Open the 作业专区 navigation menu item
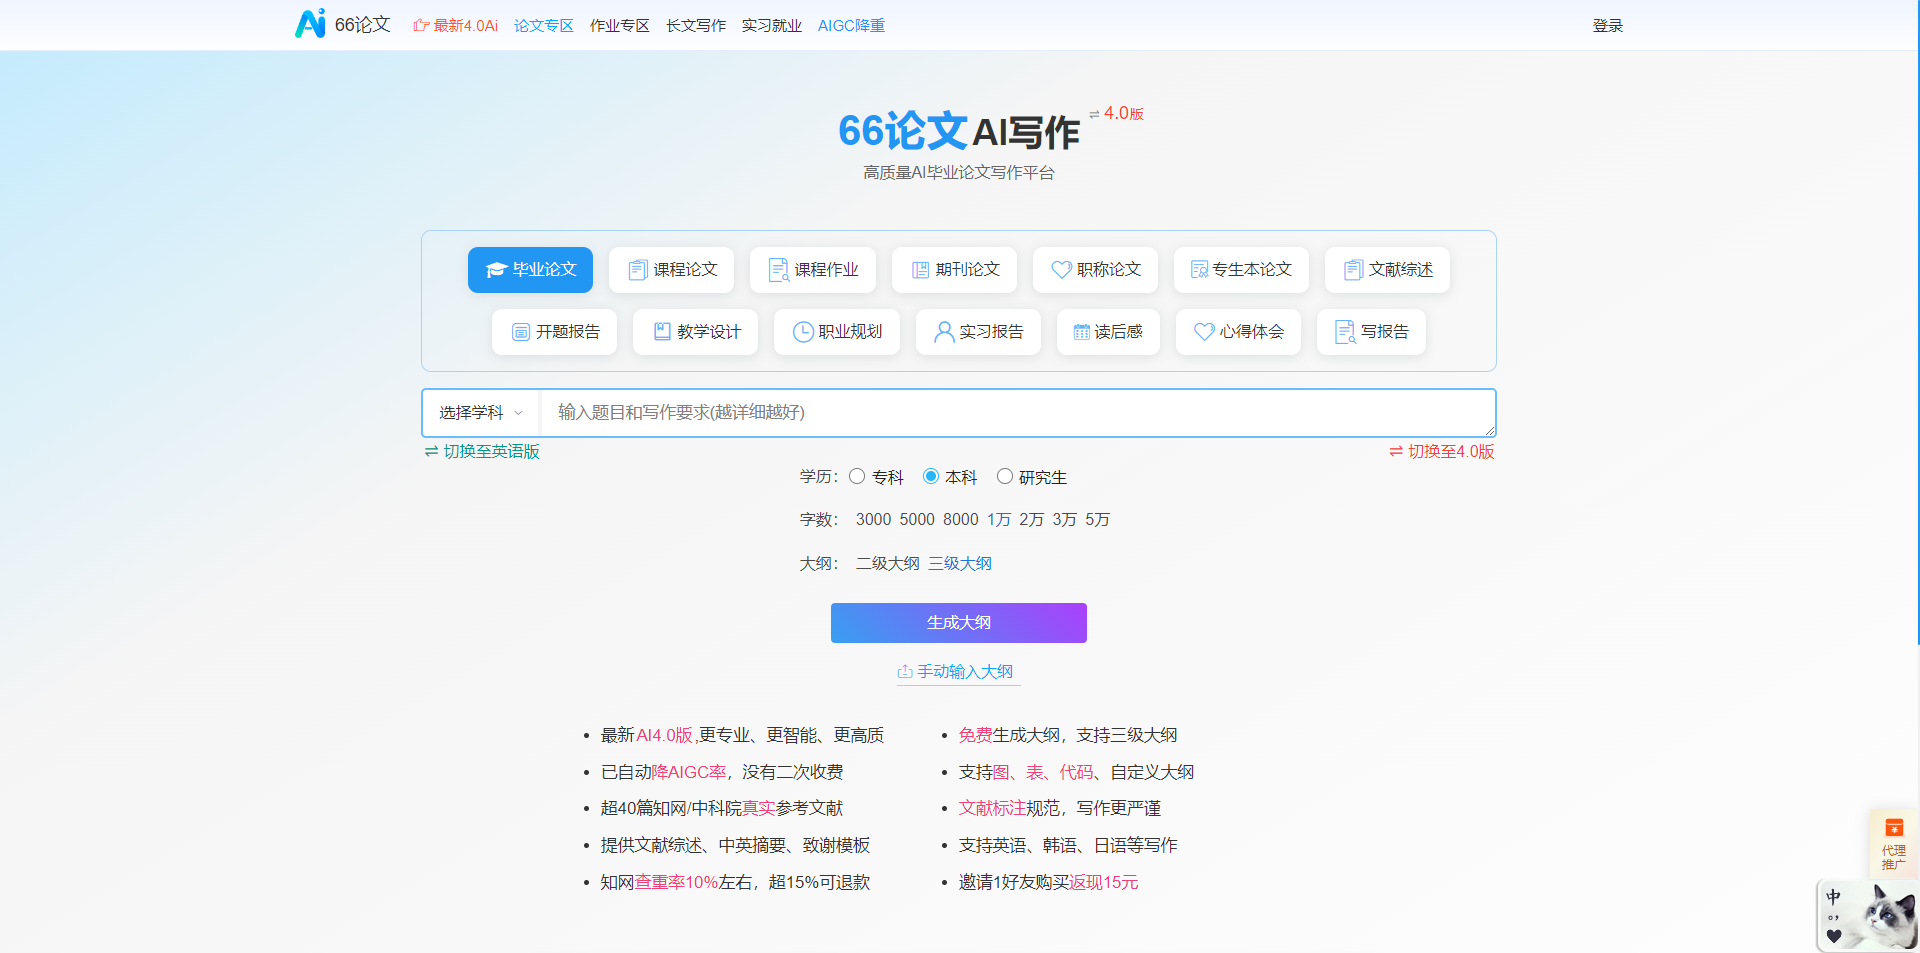 pyautogui.click(x=619, y=26)
